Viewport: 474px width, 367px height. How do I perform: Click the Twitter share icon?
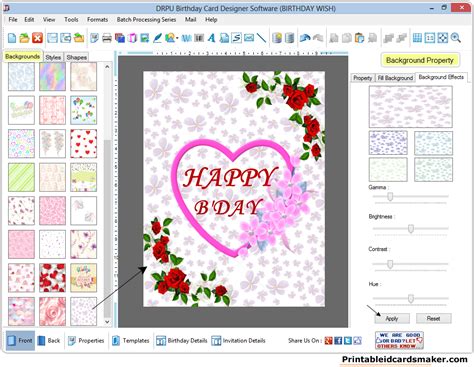pos(348,341)
